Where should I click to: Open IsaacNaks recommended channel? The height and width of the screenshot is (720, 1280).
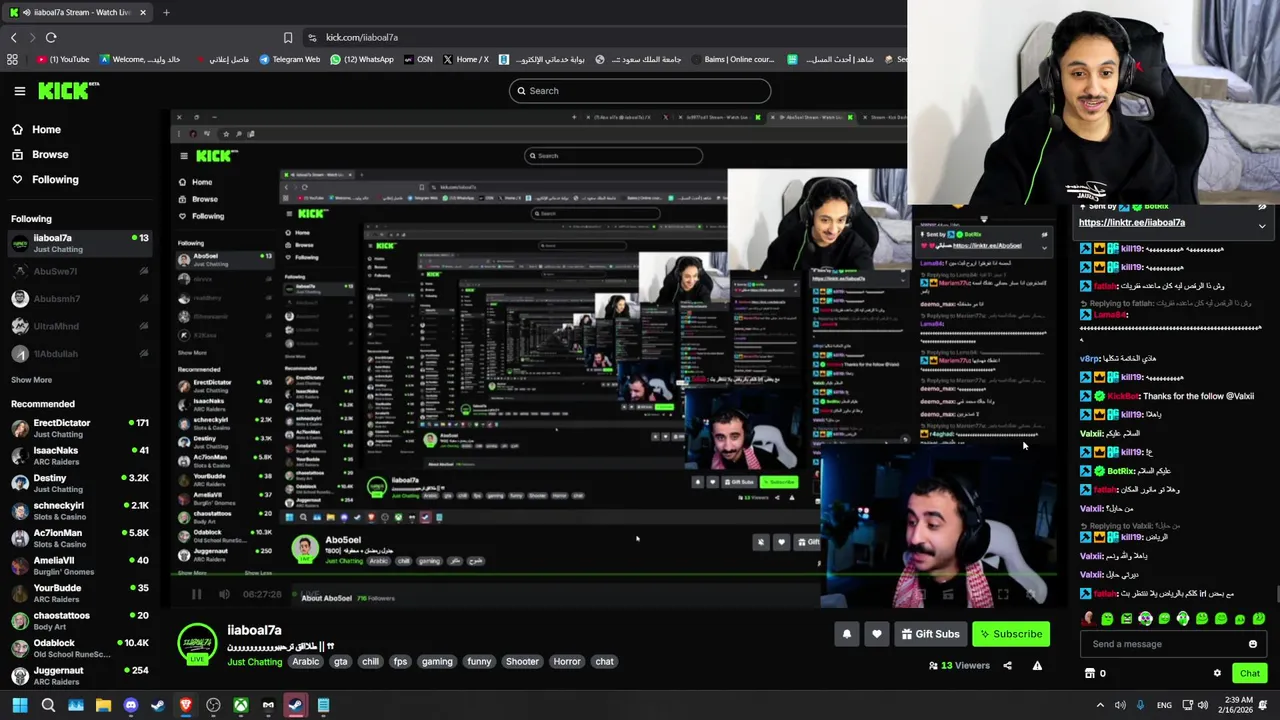[x=78, y=455]
